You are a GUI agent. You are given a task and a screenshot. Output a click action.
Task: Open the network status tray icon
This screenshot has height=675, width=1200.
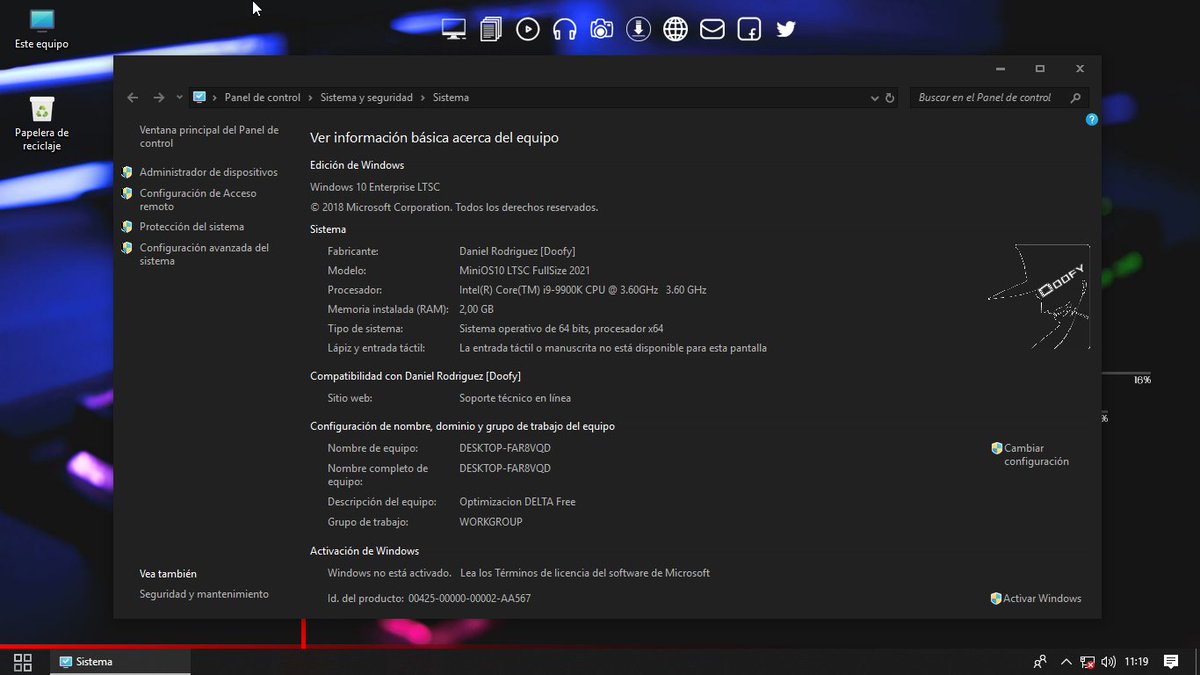point(1087,662)
